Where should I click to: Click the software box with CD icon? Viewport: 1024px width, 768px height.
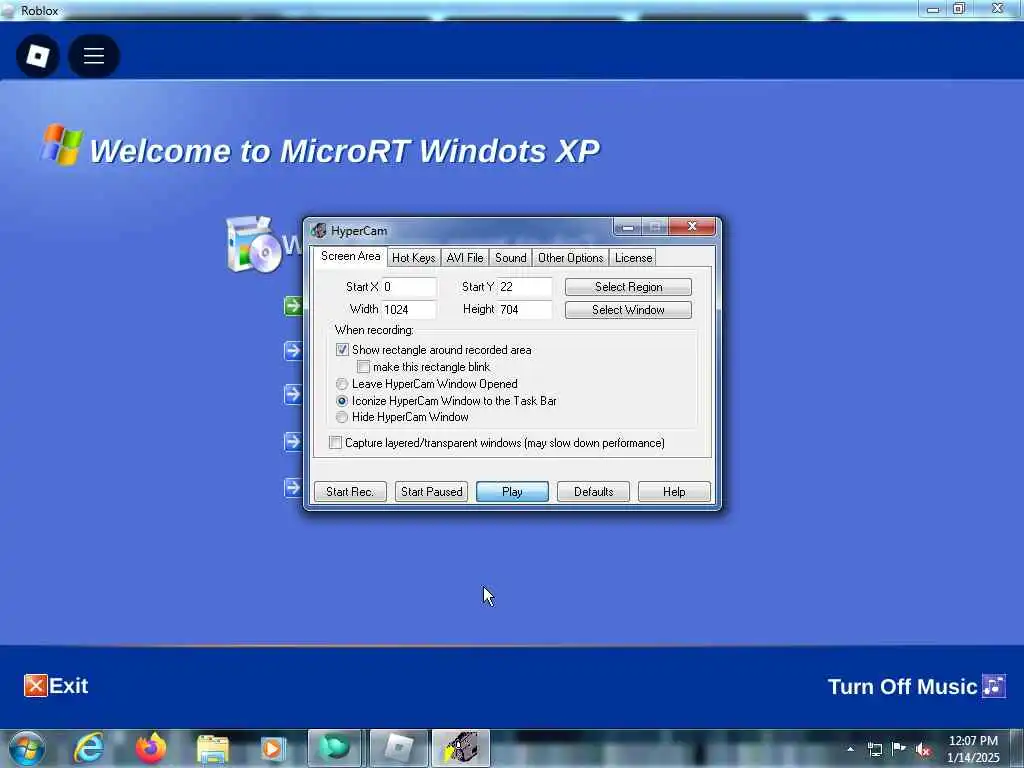(253, 244)
